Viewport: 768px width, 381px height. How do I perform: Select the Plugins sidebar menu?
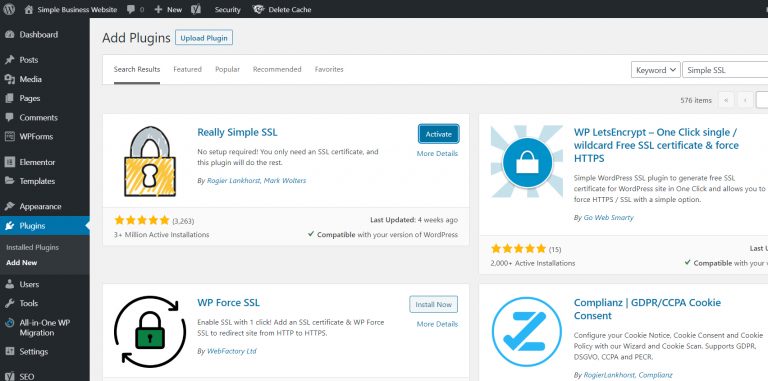(45, 226)
